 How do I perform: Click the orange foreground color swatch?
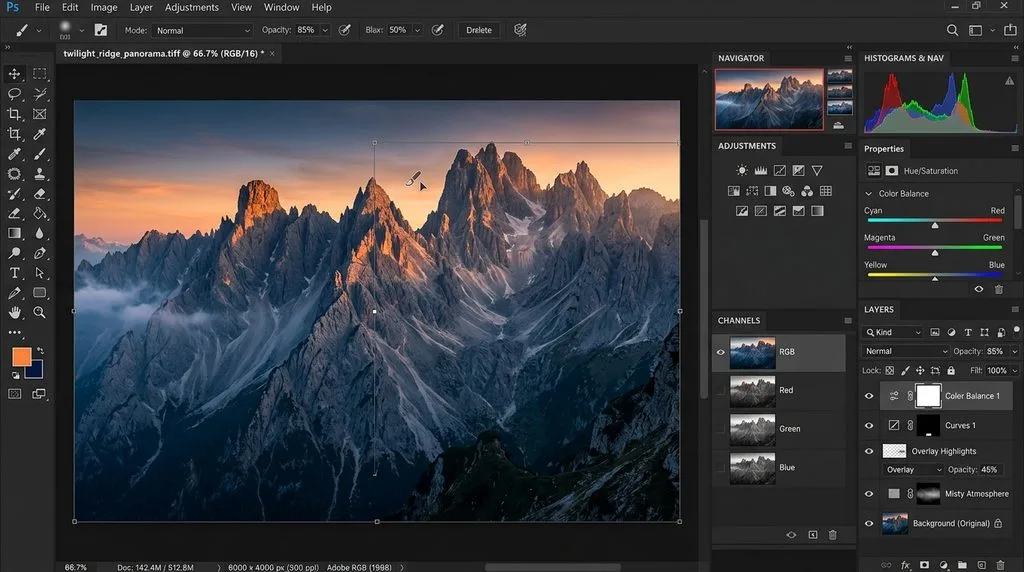tap(21, 357)
